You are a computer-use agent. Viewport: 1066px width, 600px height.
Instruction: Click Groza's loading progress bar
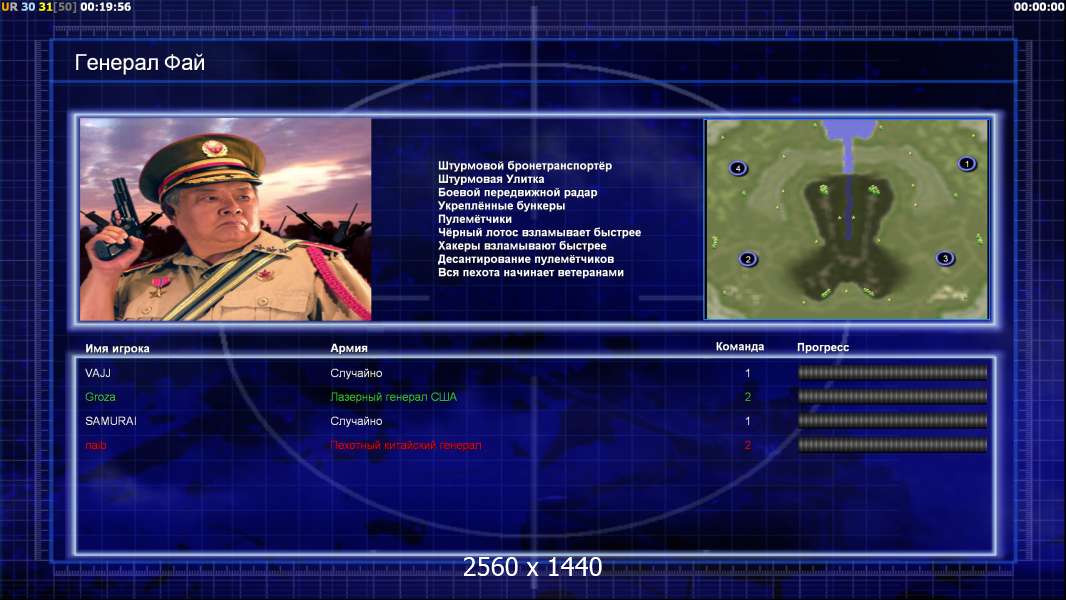[893, 396]
